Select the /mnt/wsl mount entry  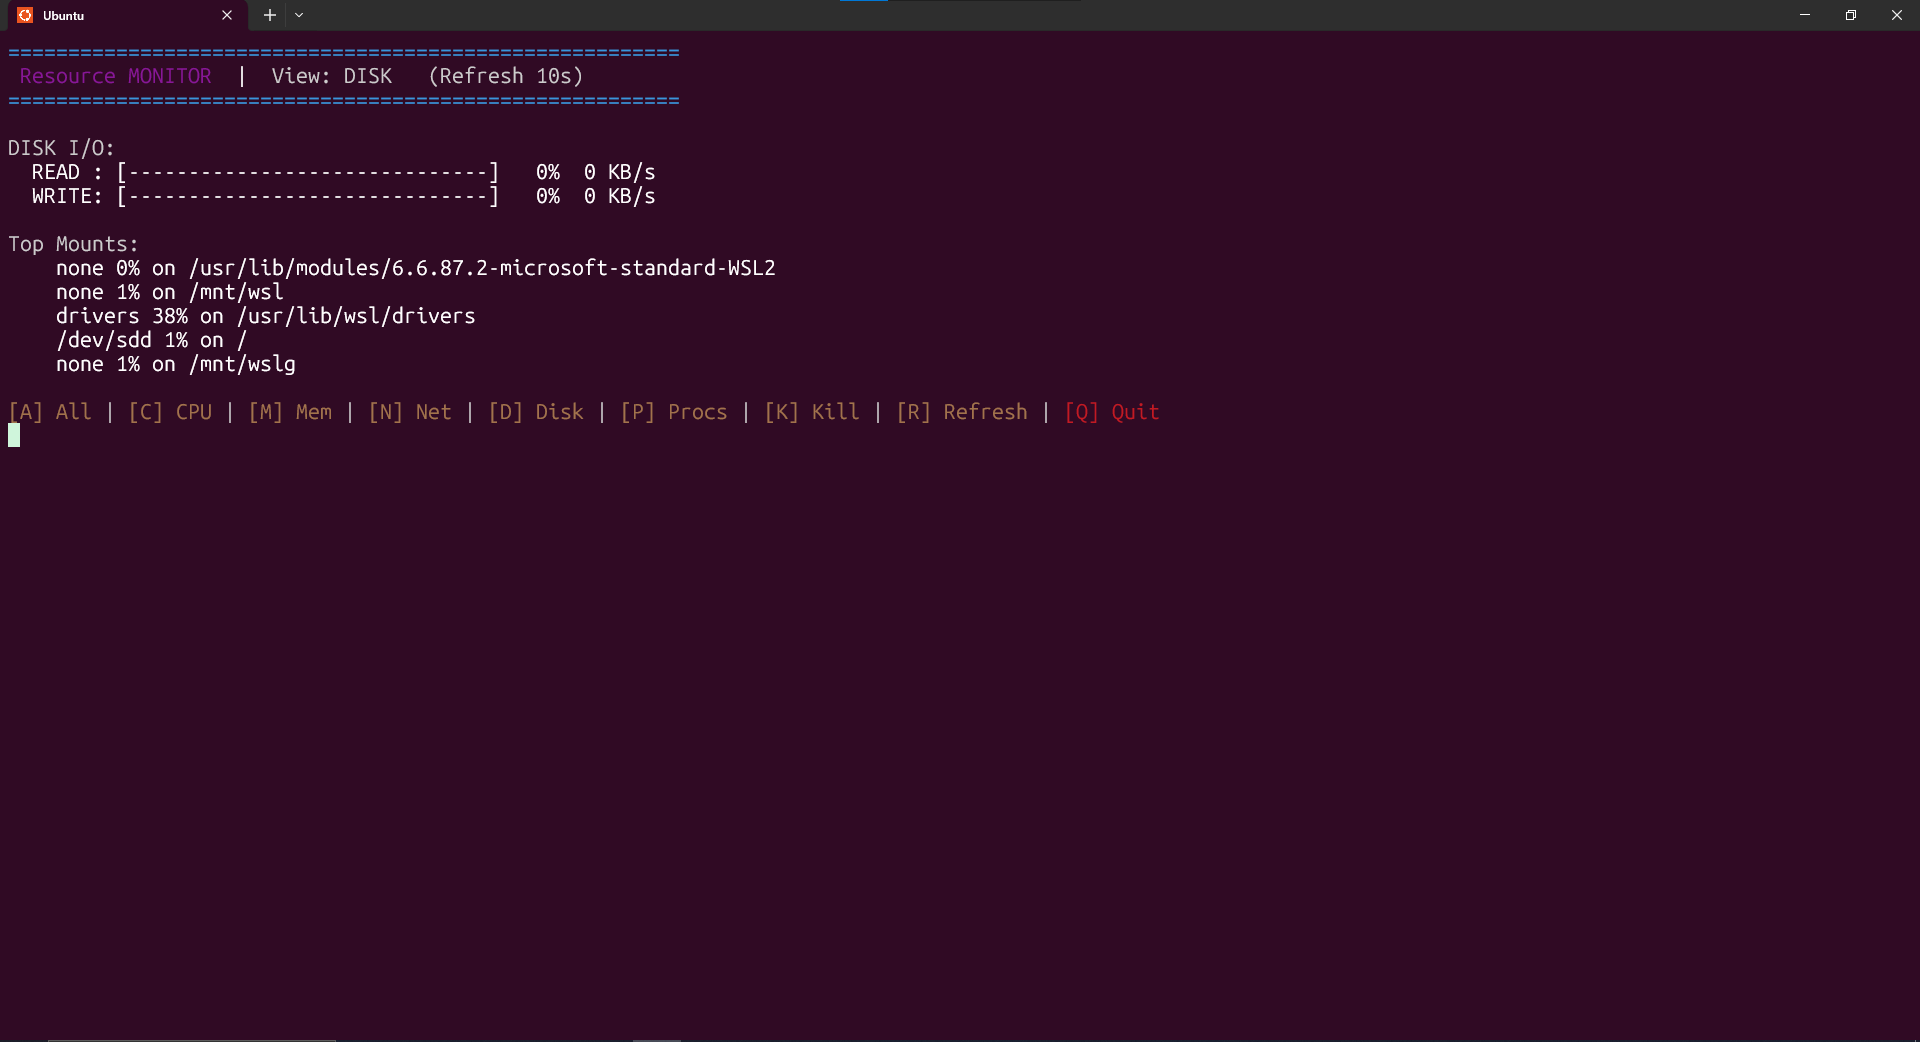pos(168,292)
